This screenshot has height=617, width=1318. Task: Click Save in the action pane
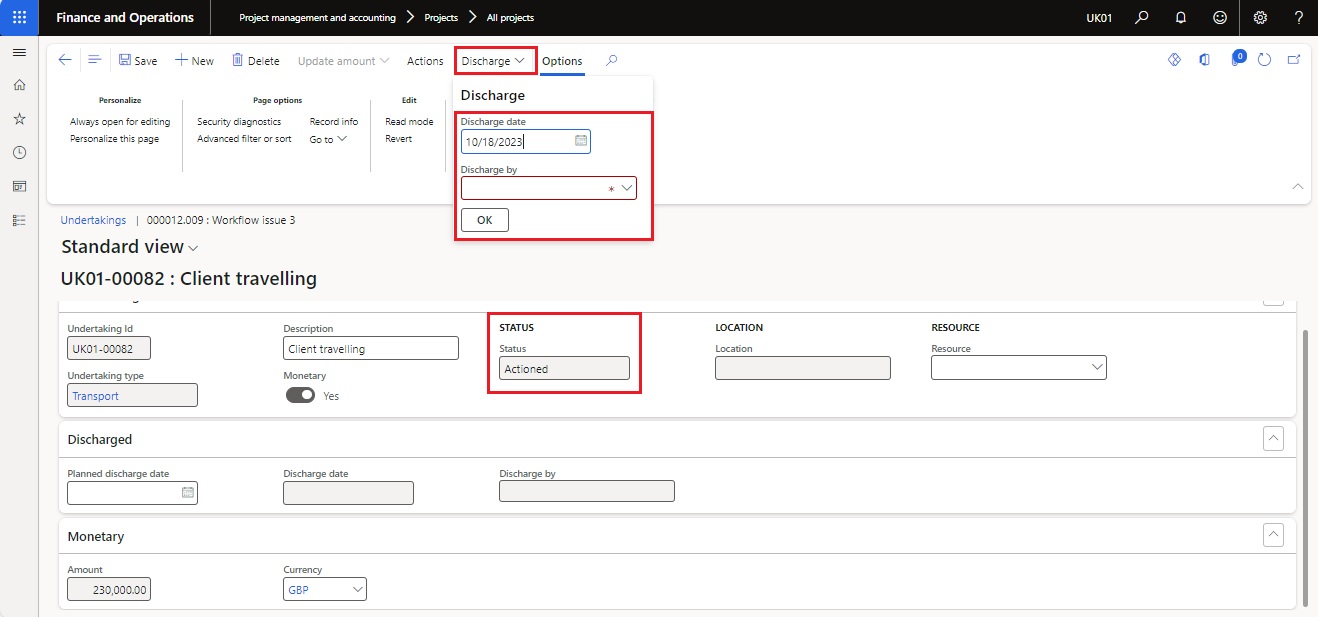138,61
